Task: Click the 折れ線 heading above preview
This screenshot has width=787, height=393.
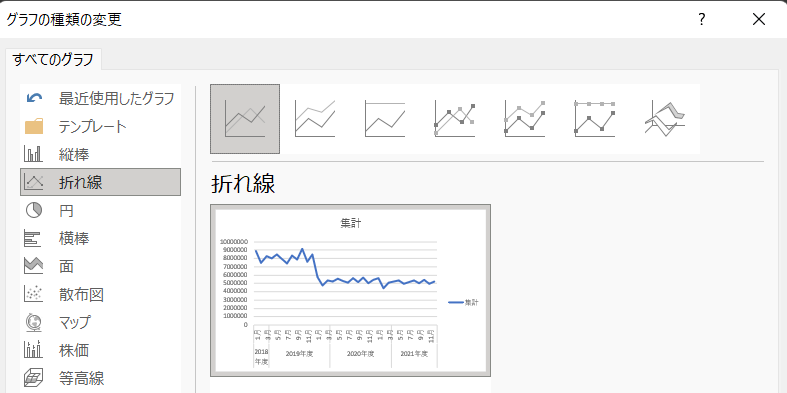Action: pos(243,184)
